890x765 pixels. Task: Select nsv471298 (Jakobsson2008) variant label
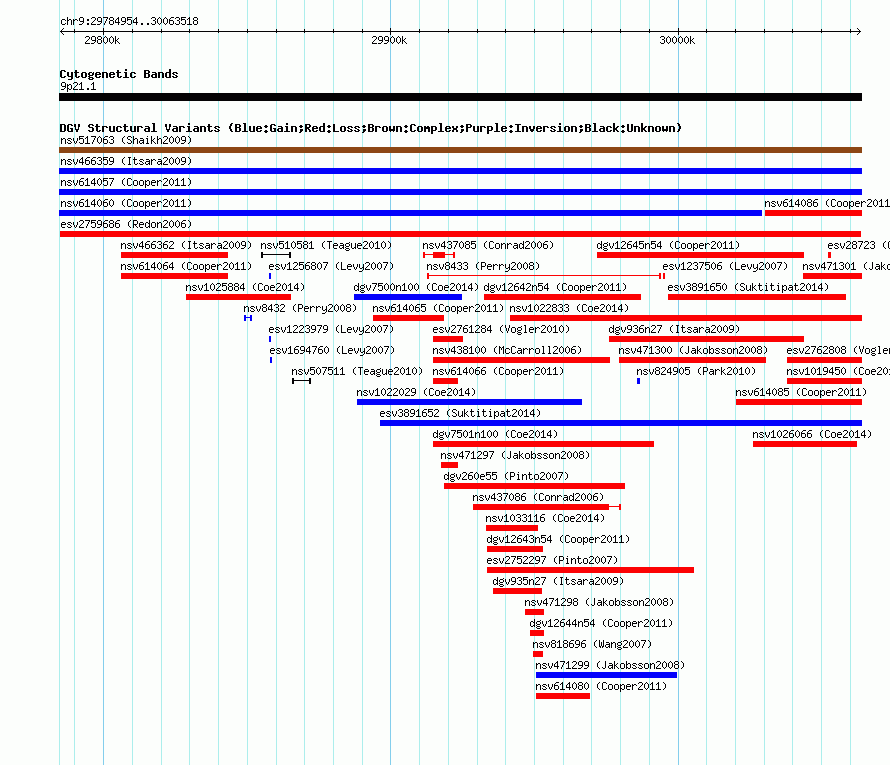(599, 602)
